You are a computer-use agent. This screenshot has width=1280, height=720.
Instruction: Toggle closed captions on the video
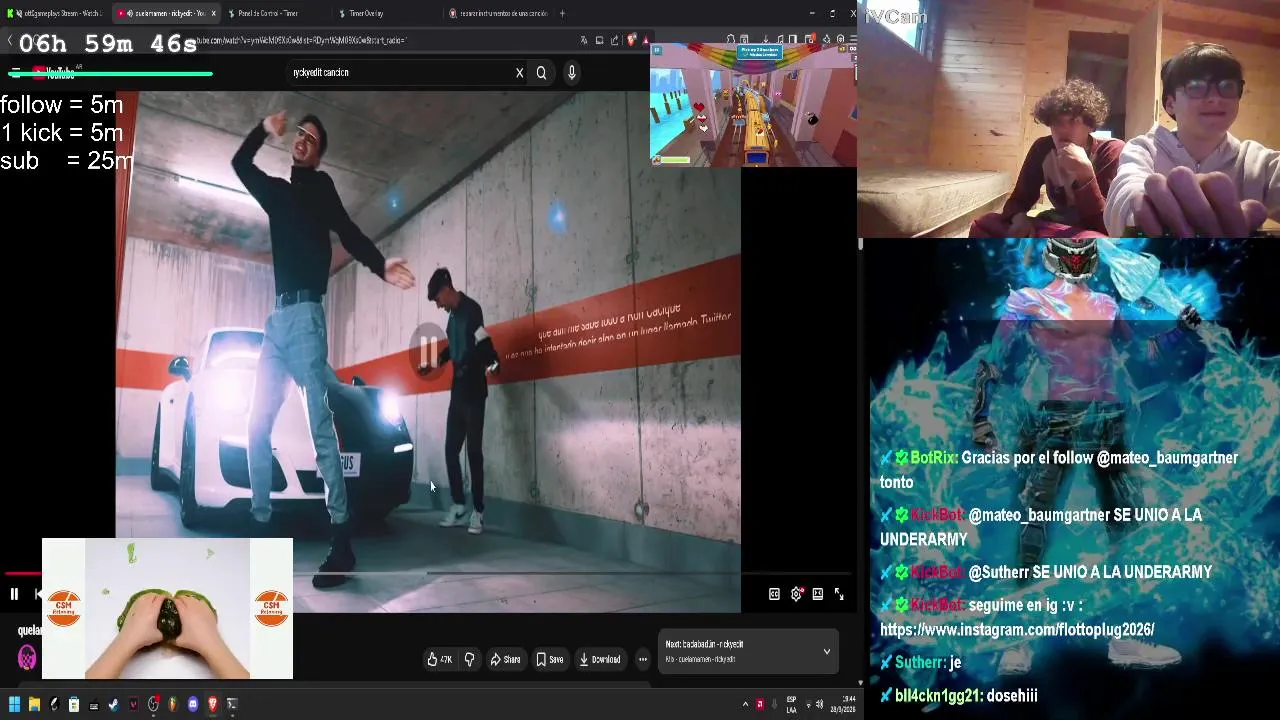coord(774,594)
